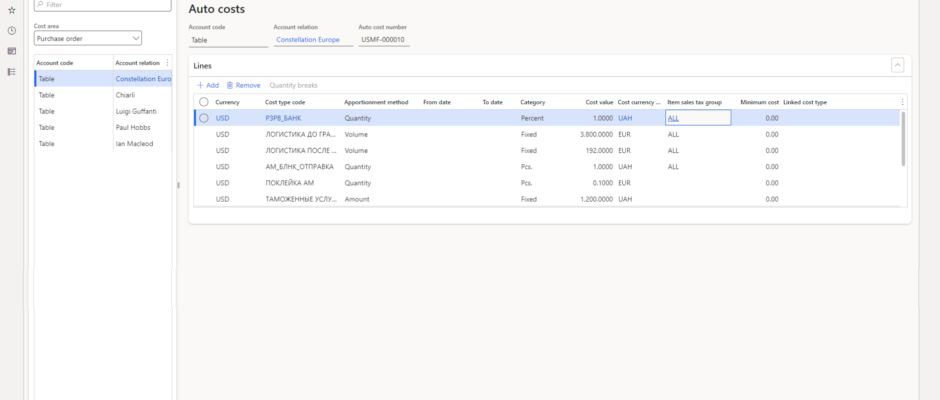Click the Amount apportionment method cell
Image resolution: width=940 pixels, height=400 pixels.
click(x=357, y=199)
